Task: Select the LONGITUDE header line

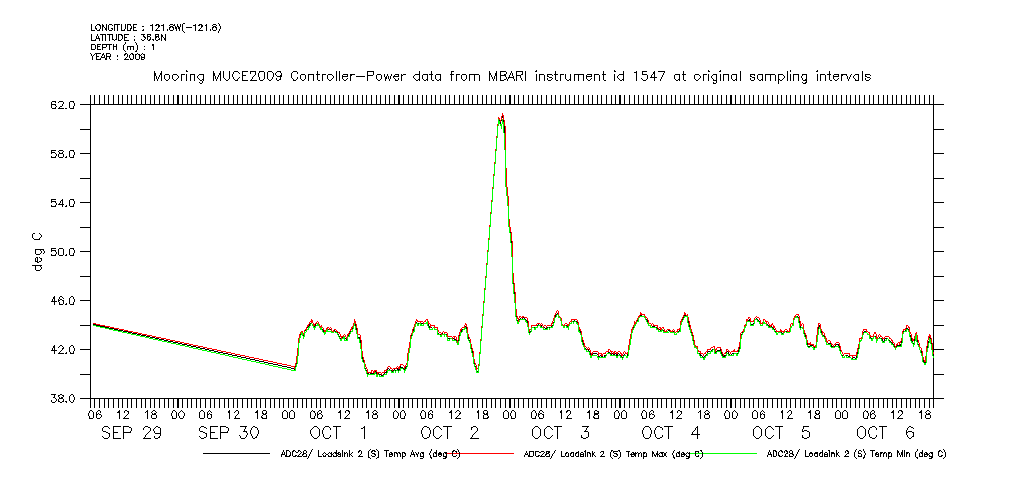Action: click(155, 27)
